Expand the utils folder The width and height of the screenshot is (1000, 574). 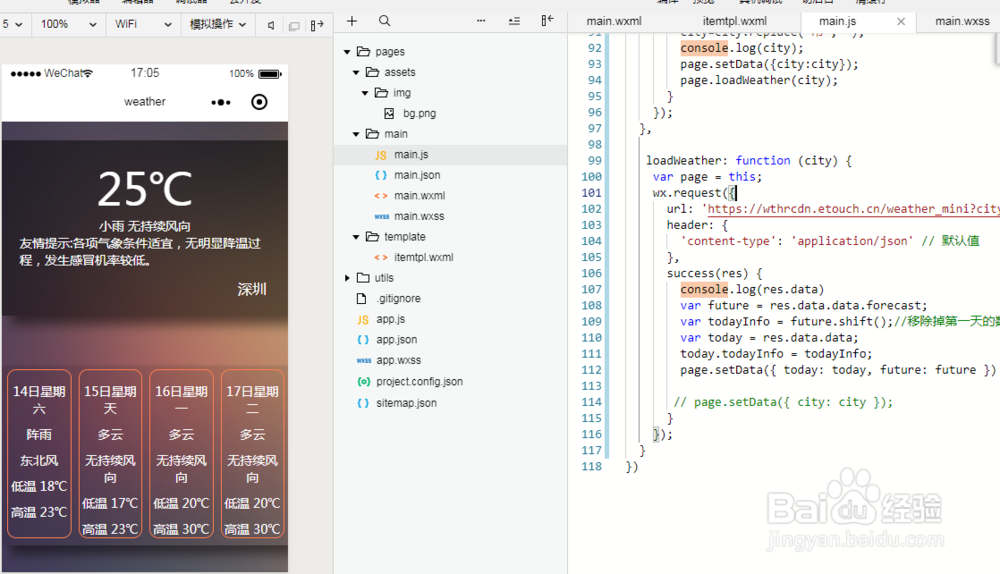(x=347, y=278)
